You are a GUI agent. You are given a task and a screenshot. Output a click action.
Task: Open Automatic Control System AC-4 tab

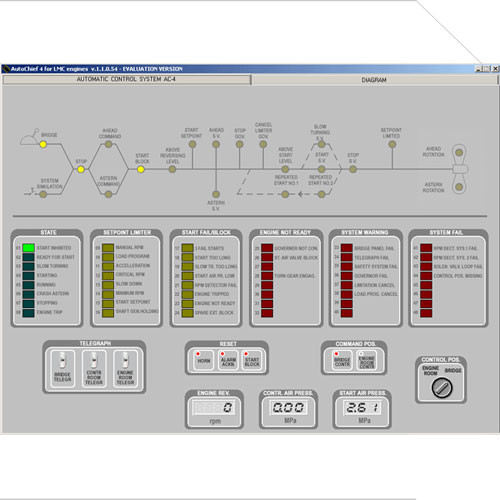[x=126, y=79]
